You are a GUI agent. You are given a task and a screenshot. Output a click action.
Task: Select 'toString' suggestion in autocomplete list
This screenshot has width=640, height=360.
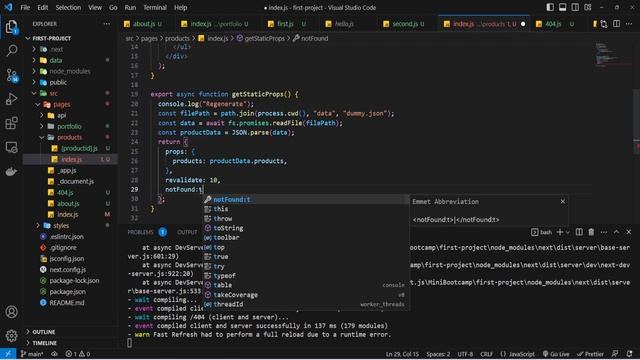306,228
